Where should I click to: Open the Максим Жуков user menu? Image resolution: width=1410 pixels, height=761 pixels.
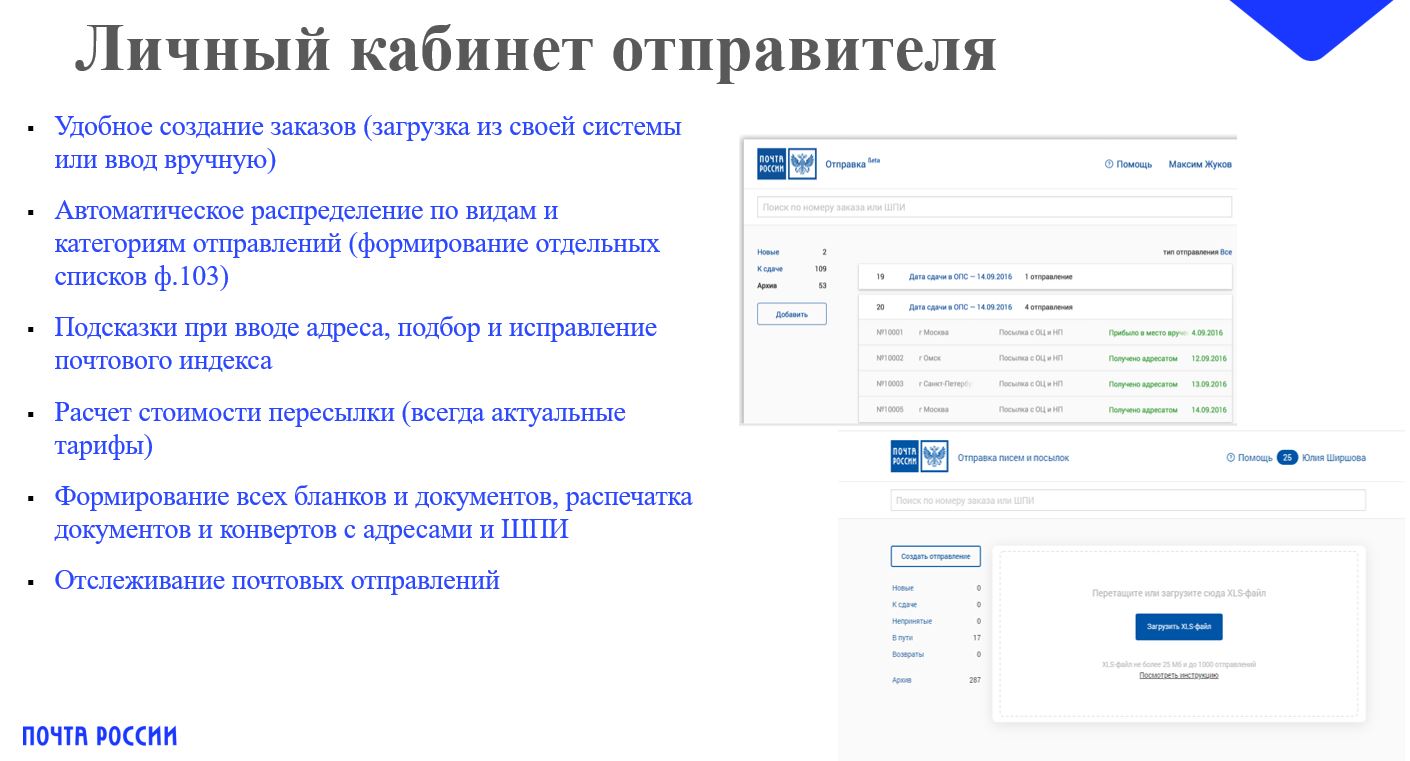coord(1200,164)
